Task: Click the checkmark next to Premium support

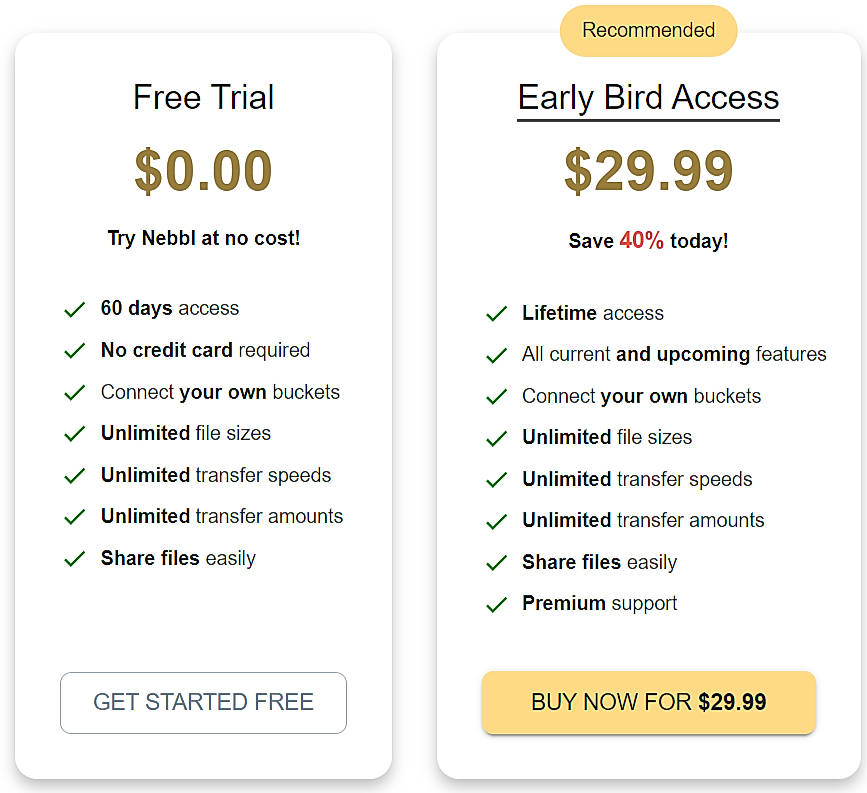Action: coord(497,603)
